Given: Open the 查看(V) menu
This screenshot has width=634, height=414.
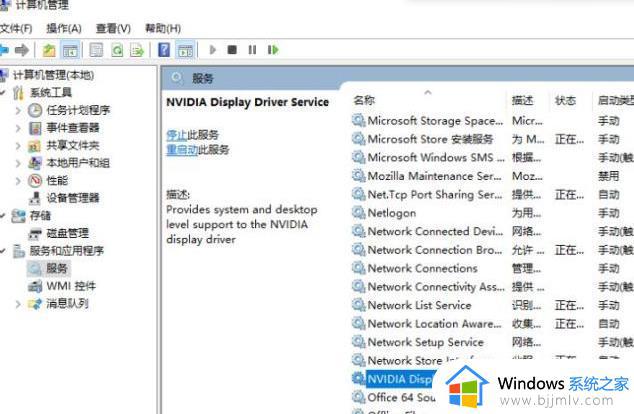Looking at the screenshot, I should point(113,29).
